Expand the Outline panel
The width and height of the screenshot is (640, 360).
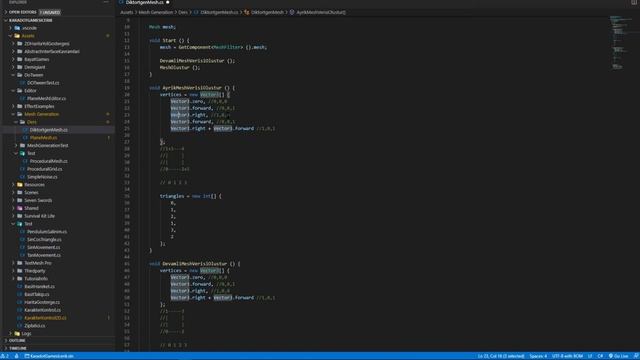click(17, 340)
